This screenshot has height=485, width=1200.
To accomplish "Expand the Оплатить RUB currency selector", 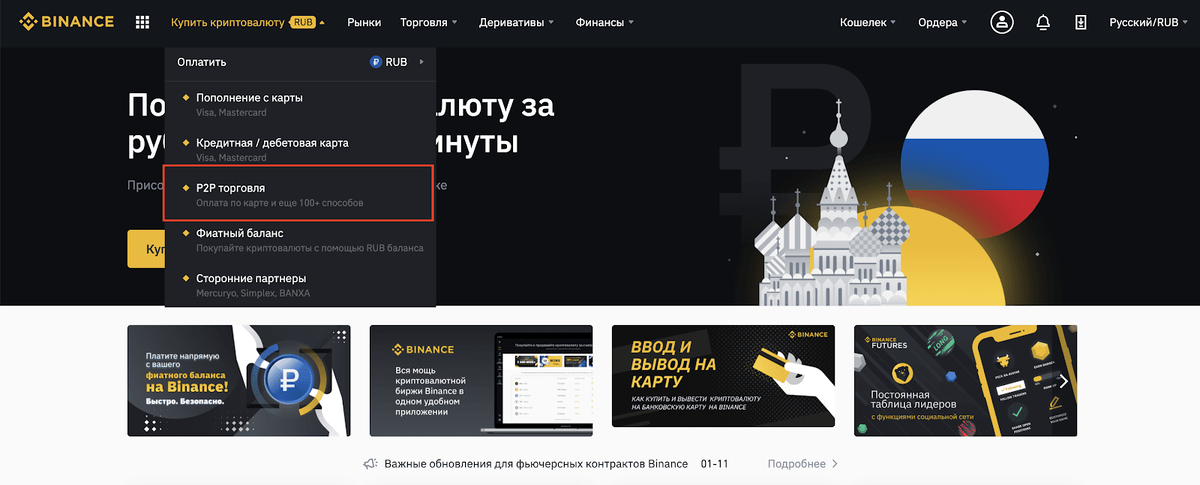I will [300, 62].
